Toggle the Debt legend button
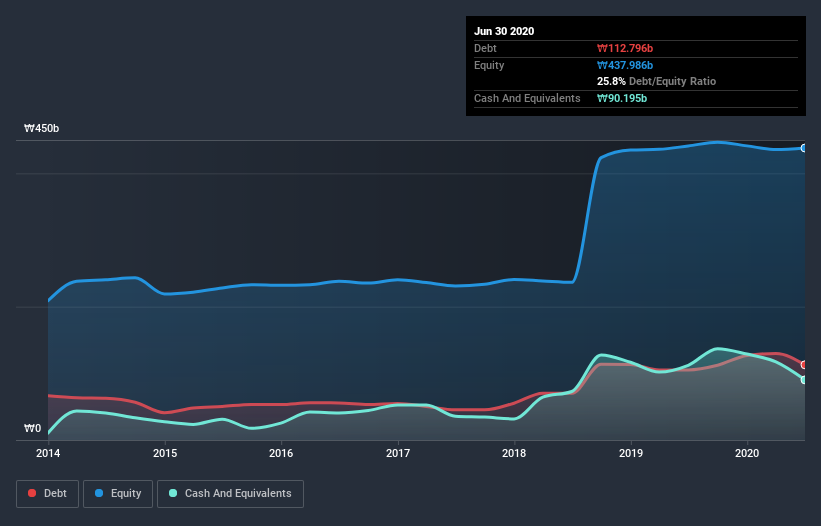Image resolution: width=821 pixels, height=526 pixels. point(47,494)
